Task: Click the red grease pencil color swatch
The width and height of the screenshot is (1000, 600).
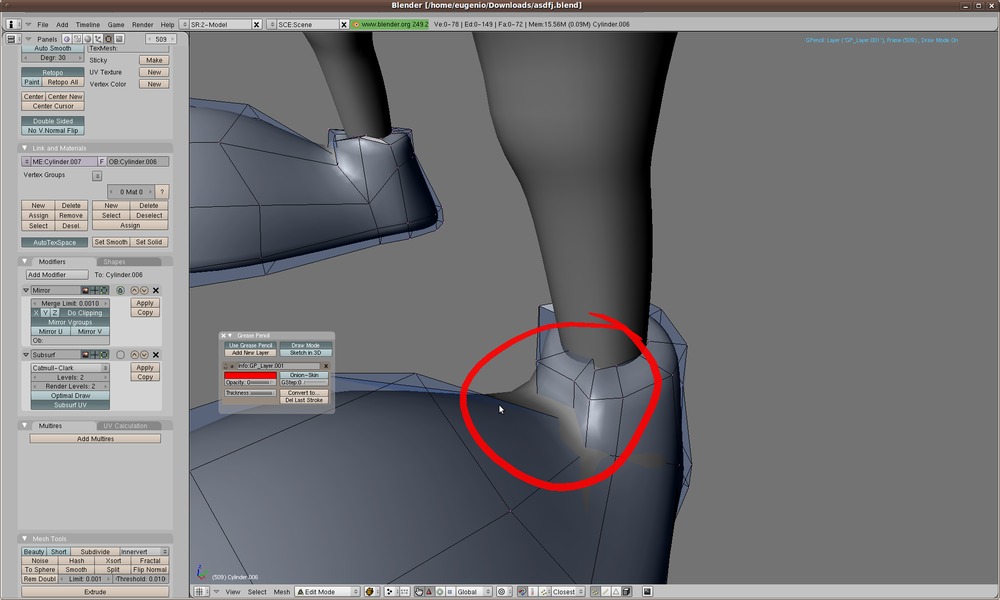Action: click(x=251, y=375)
